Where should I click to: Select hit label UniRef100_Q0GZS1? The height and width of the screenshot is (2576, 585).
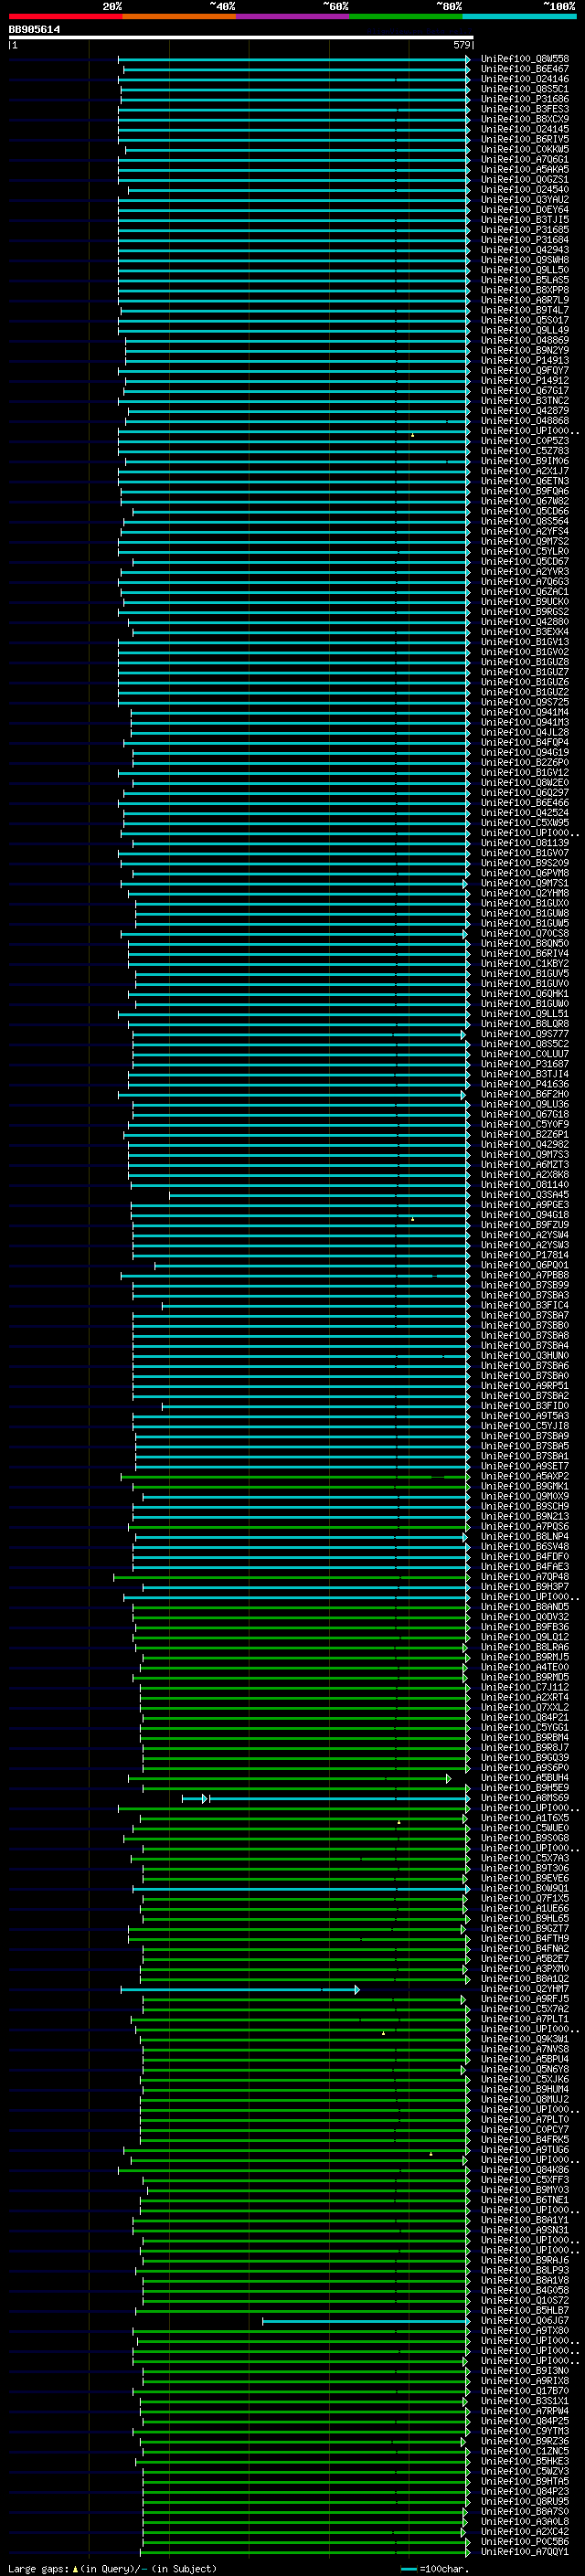(x=524, y=179)
